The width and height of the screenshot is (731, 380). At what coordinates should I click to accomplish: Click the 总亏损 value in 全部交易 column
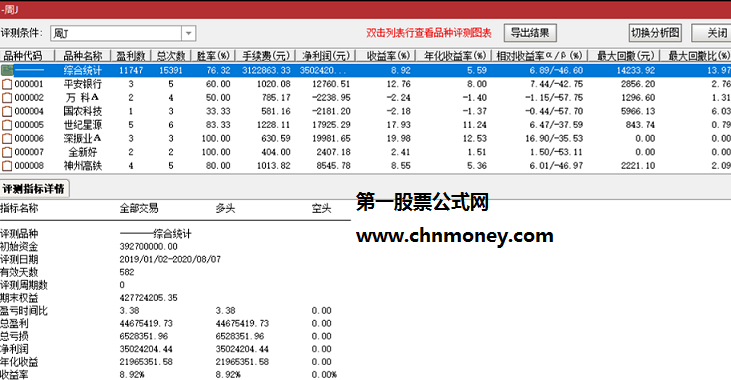click(x=144, y=336)
